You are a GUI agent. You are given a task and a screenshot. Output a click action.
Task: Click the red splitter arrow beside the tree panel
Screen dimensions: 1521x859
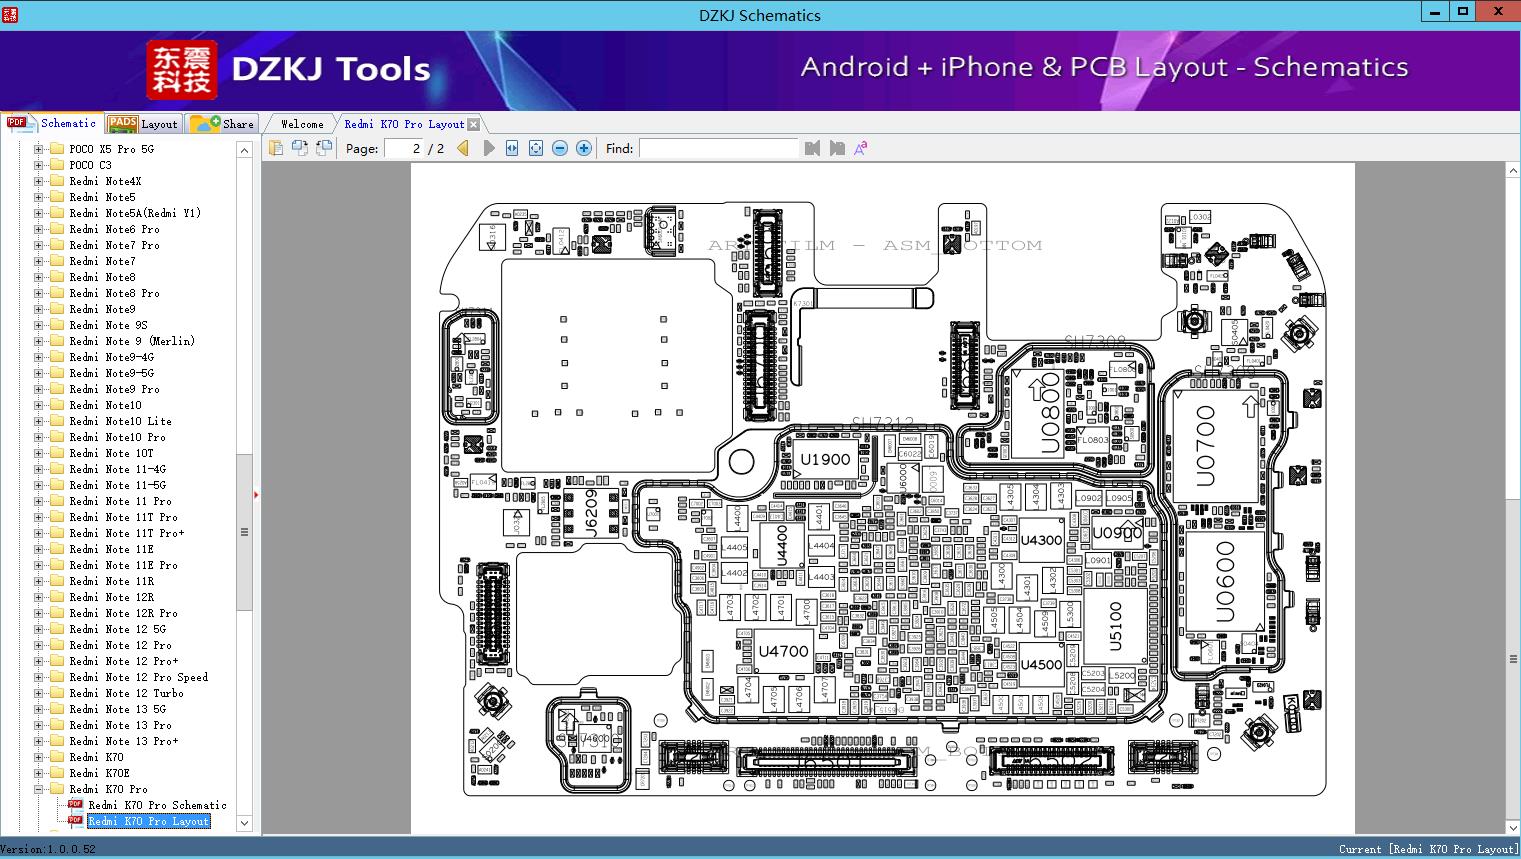[x=257, y=494]
